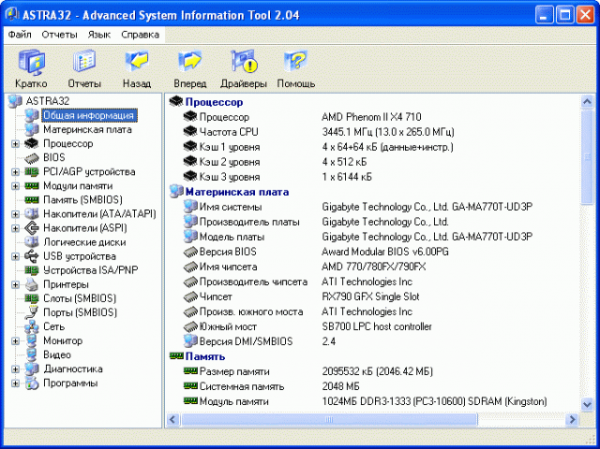600x449 pixels.
Task: Click the Принтеры printer icon
Action: click(x=32, y=284)
